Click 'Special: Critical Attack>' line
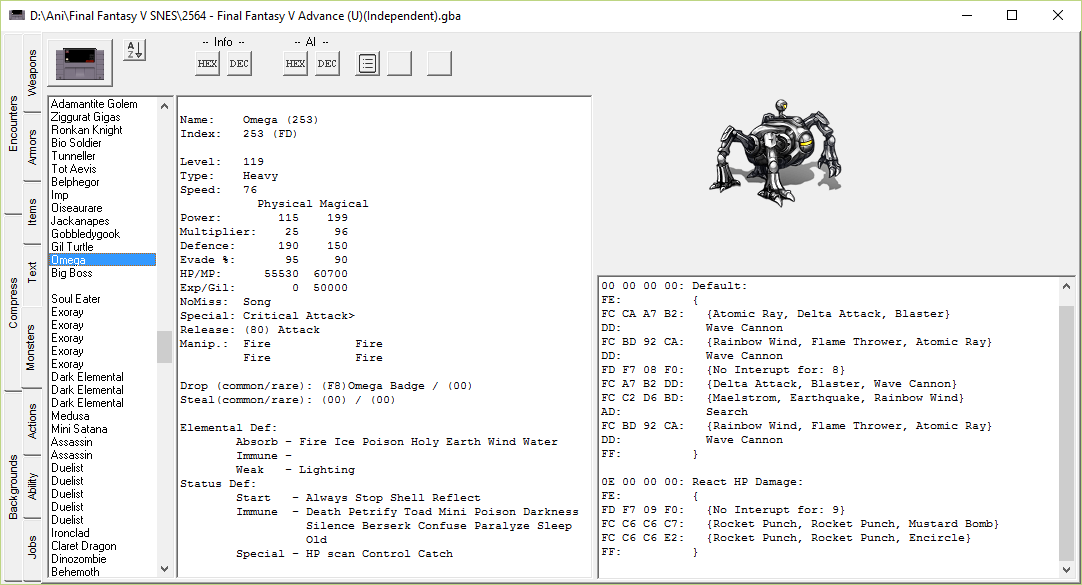 267,316
